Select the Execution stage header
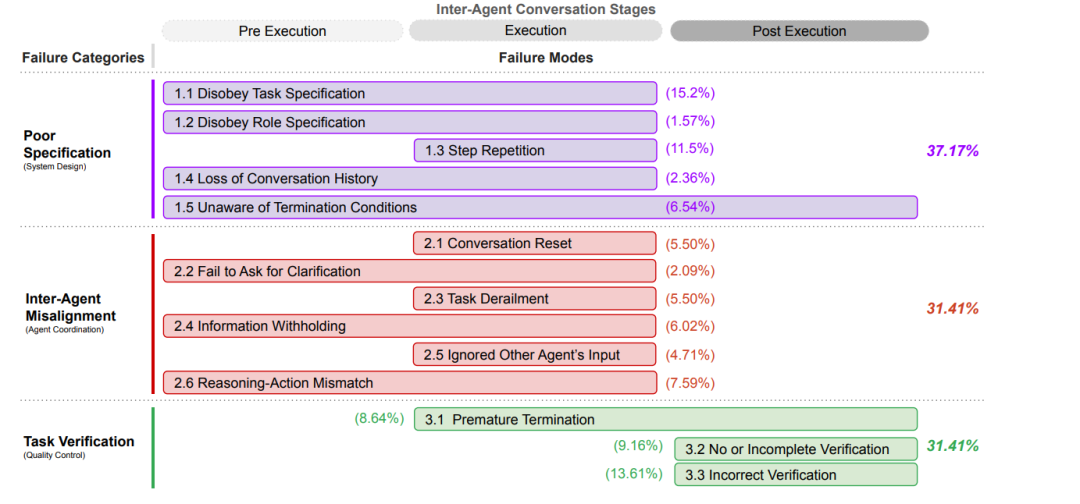Screen dimensions: 1080x504 pos(535,31)
